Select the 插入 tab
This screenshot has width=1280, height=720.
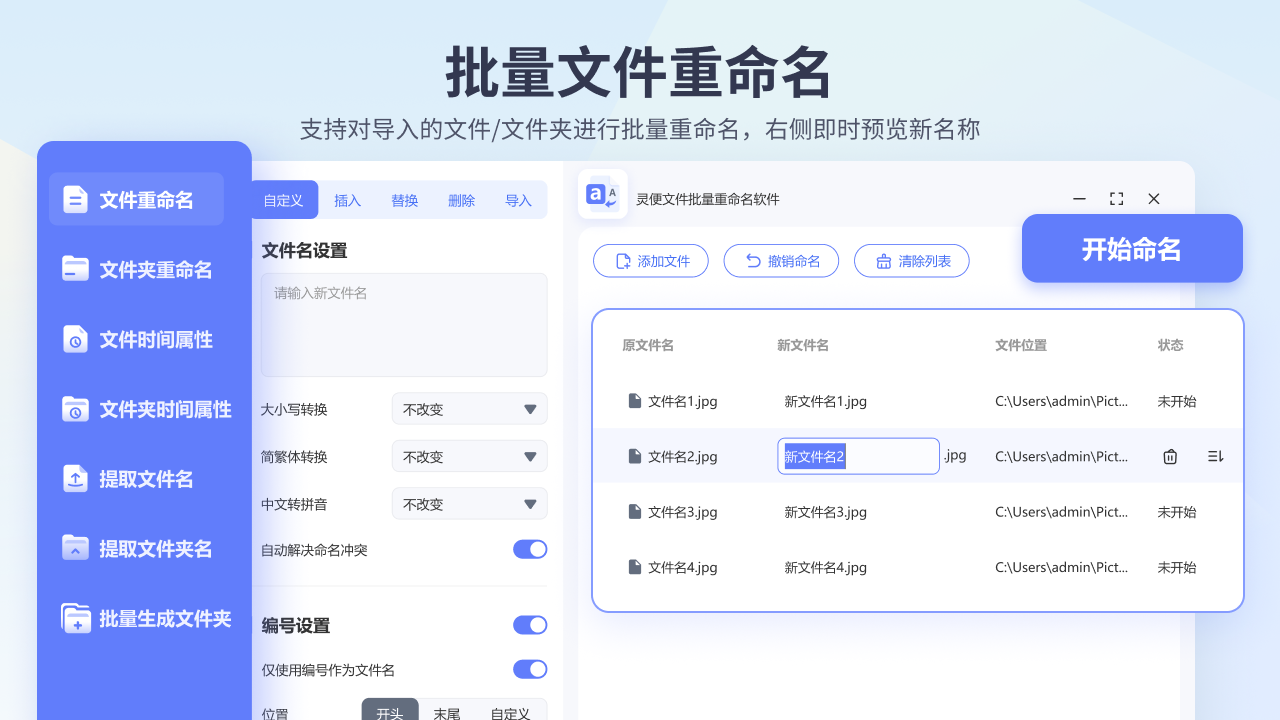click(x=347, y=199)
